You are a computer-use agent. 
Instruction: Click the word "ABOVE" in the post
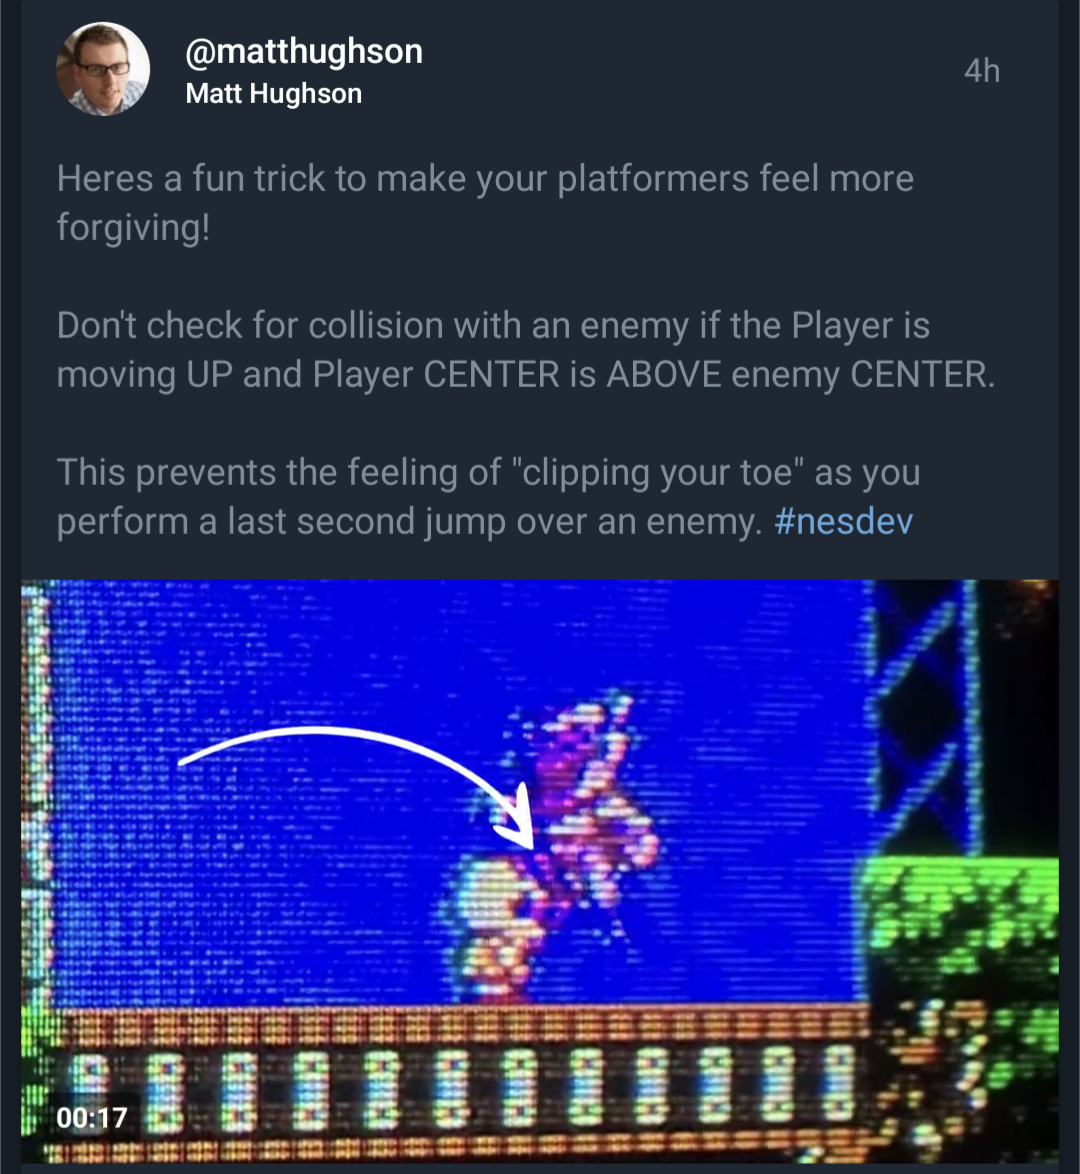[x=664, y=374]
